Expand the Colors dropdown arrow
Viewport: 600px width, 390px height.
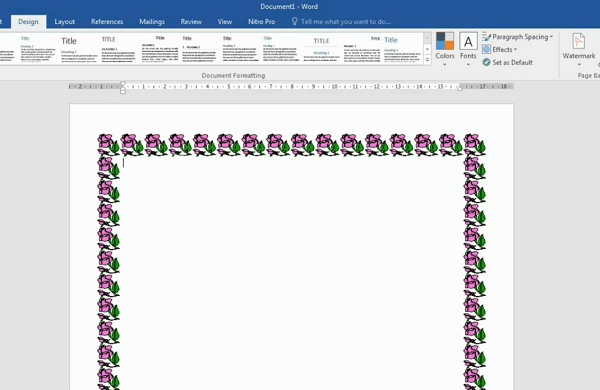point(445,64)
